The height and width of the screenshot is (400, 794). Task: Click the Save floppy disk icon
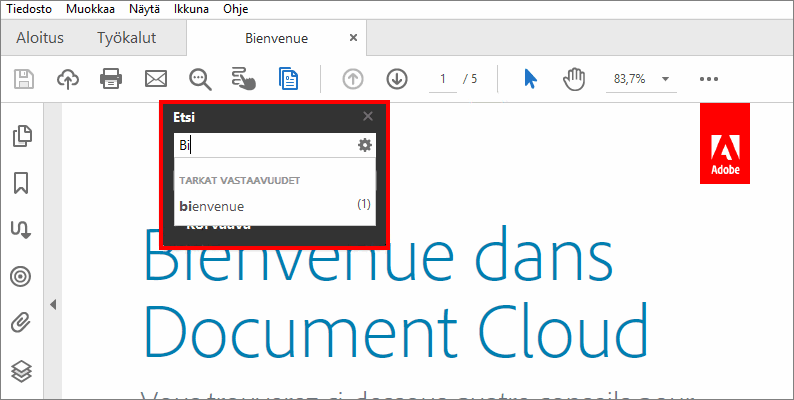(24, 79)
